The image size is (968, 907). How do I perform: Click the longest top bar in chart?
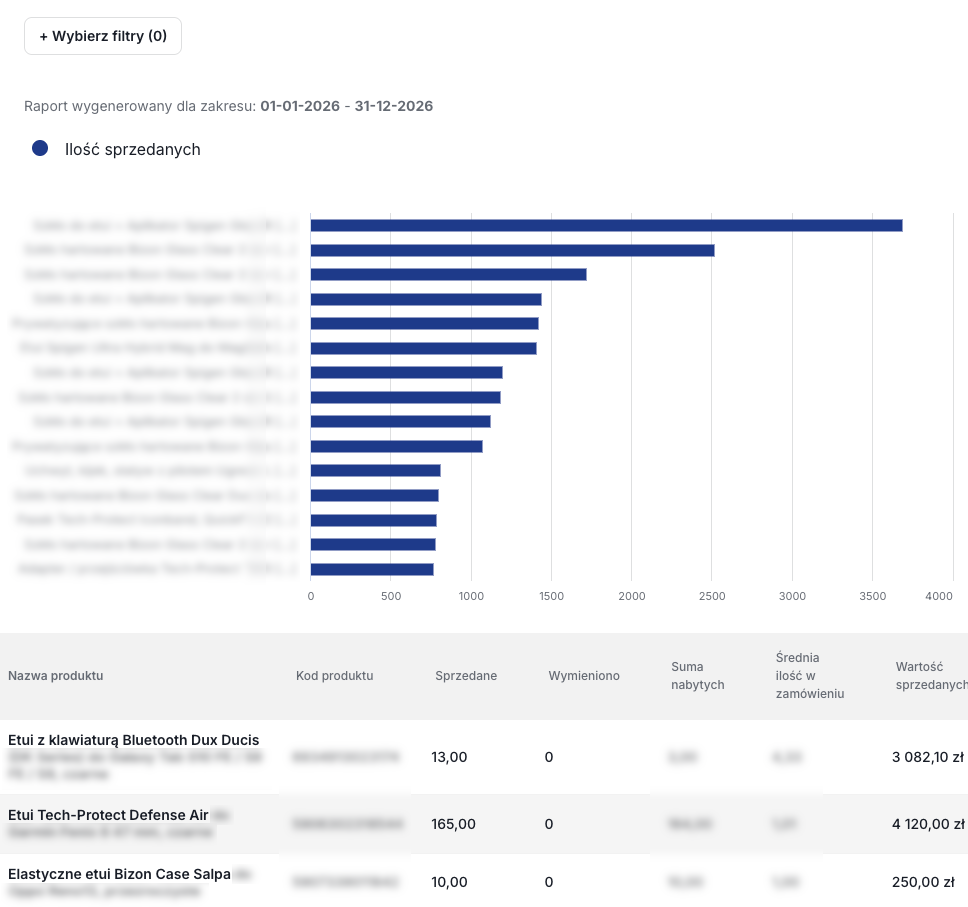tap(606, 225)
